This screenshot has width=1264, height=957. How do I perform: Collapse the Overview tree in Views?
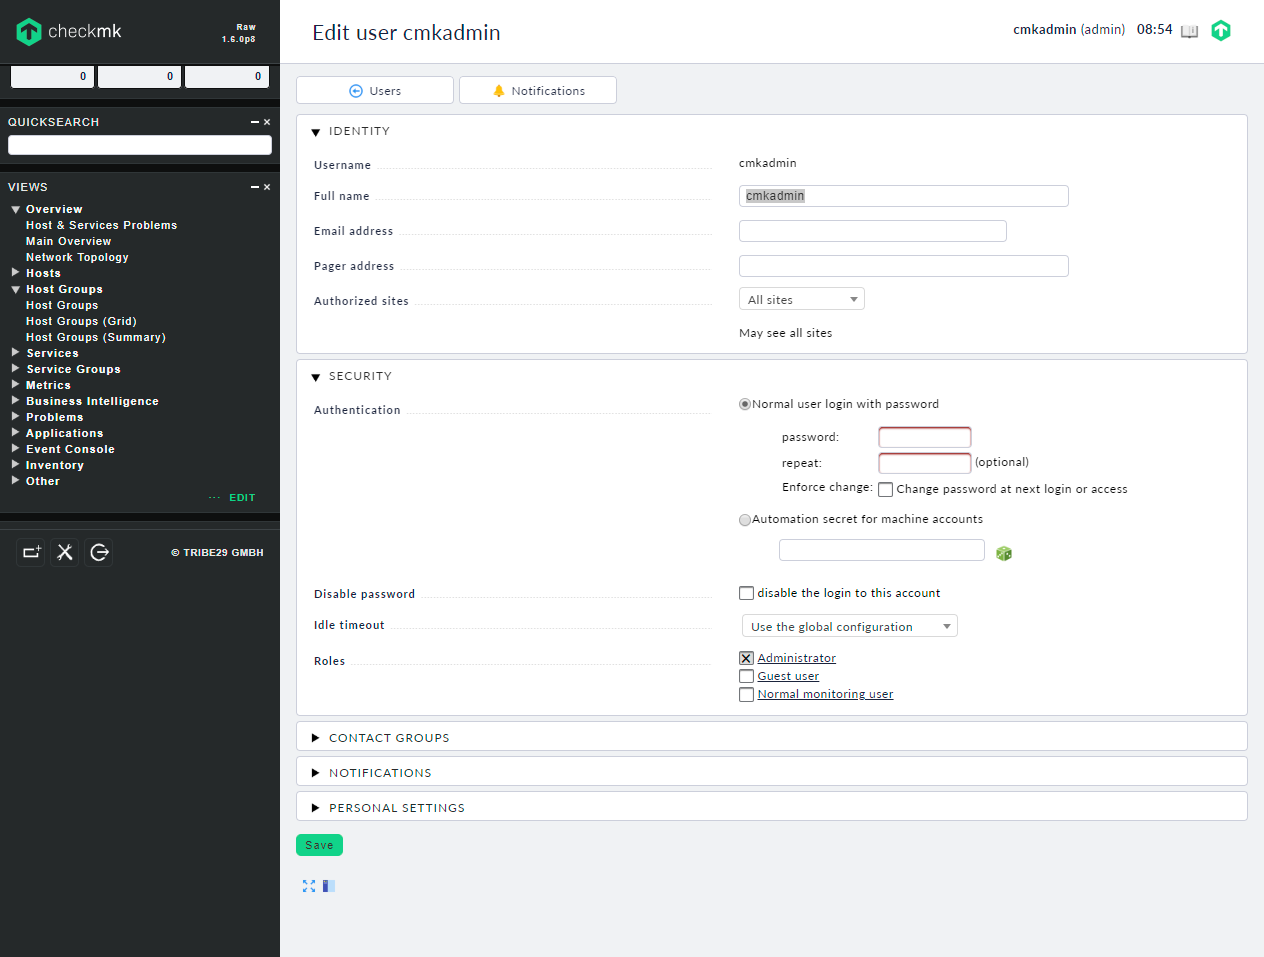(x=16, y=210)
